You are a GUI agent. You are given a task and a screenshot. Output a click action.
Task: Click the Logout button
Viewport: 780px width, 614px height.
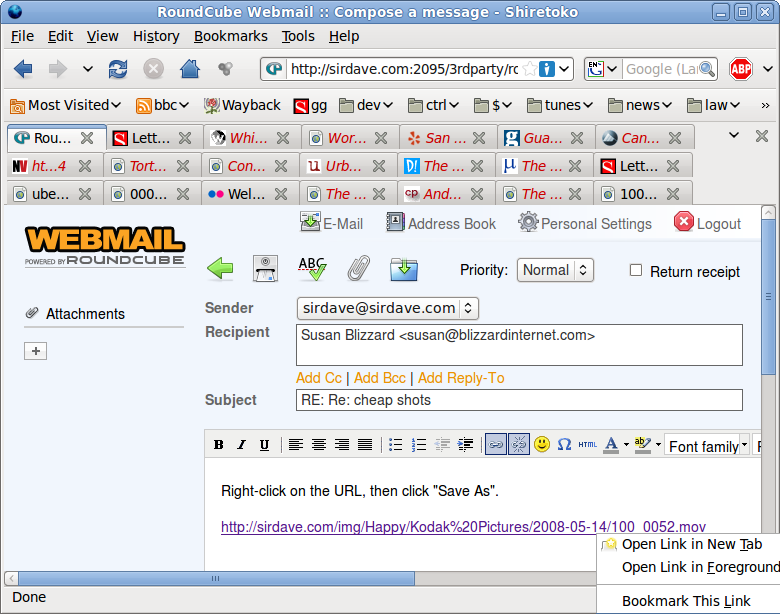(708, 223)
